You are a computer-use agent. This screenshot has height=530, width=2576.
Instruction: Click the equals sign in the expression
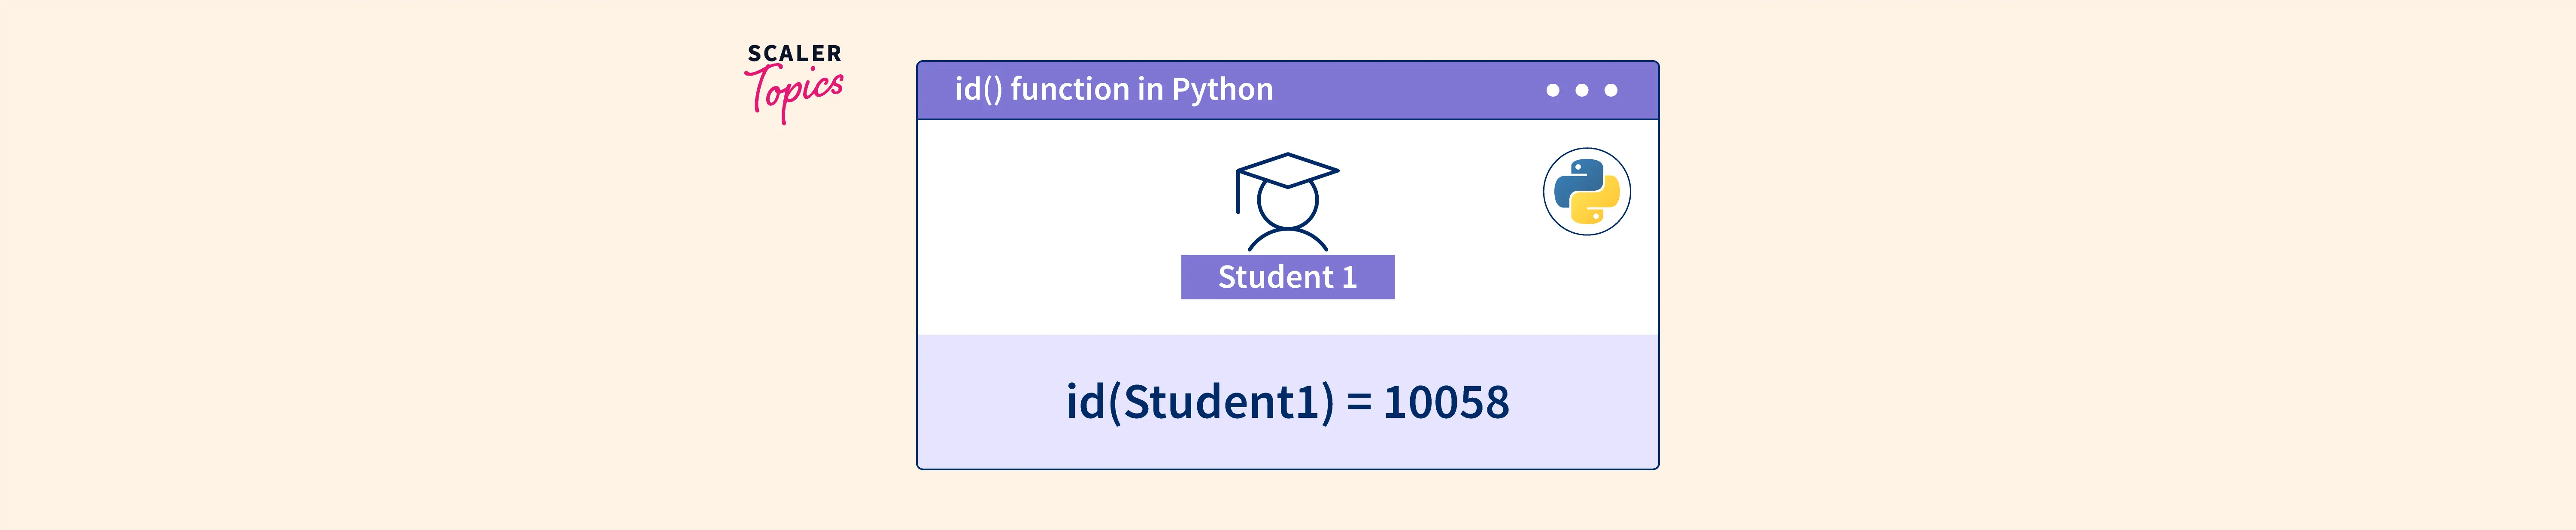tap(1358, 402)
